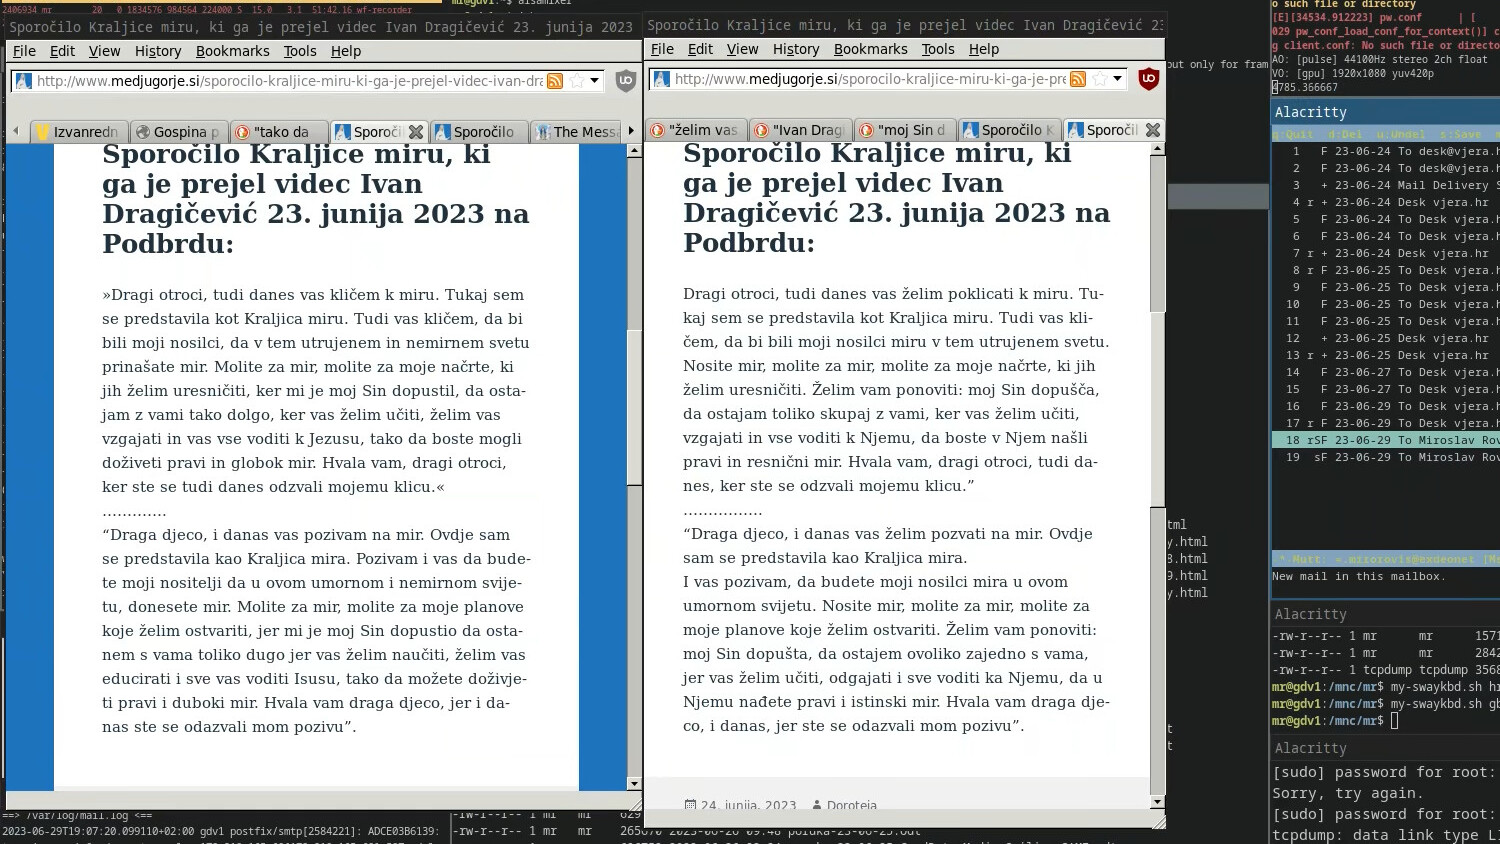Click vertical scrollbar thumb in right browser

[1157, 409]
